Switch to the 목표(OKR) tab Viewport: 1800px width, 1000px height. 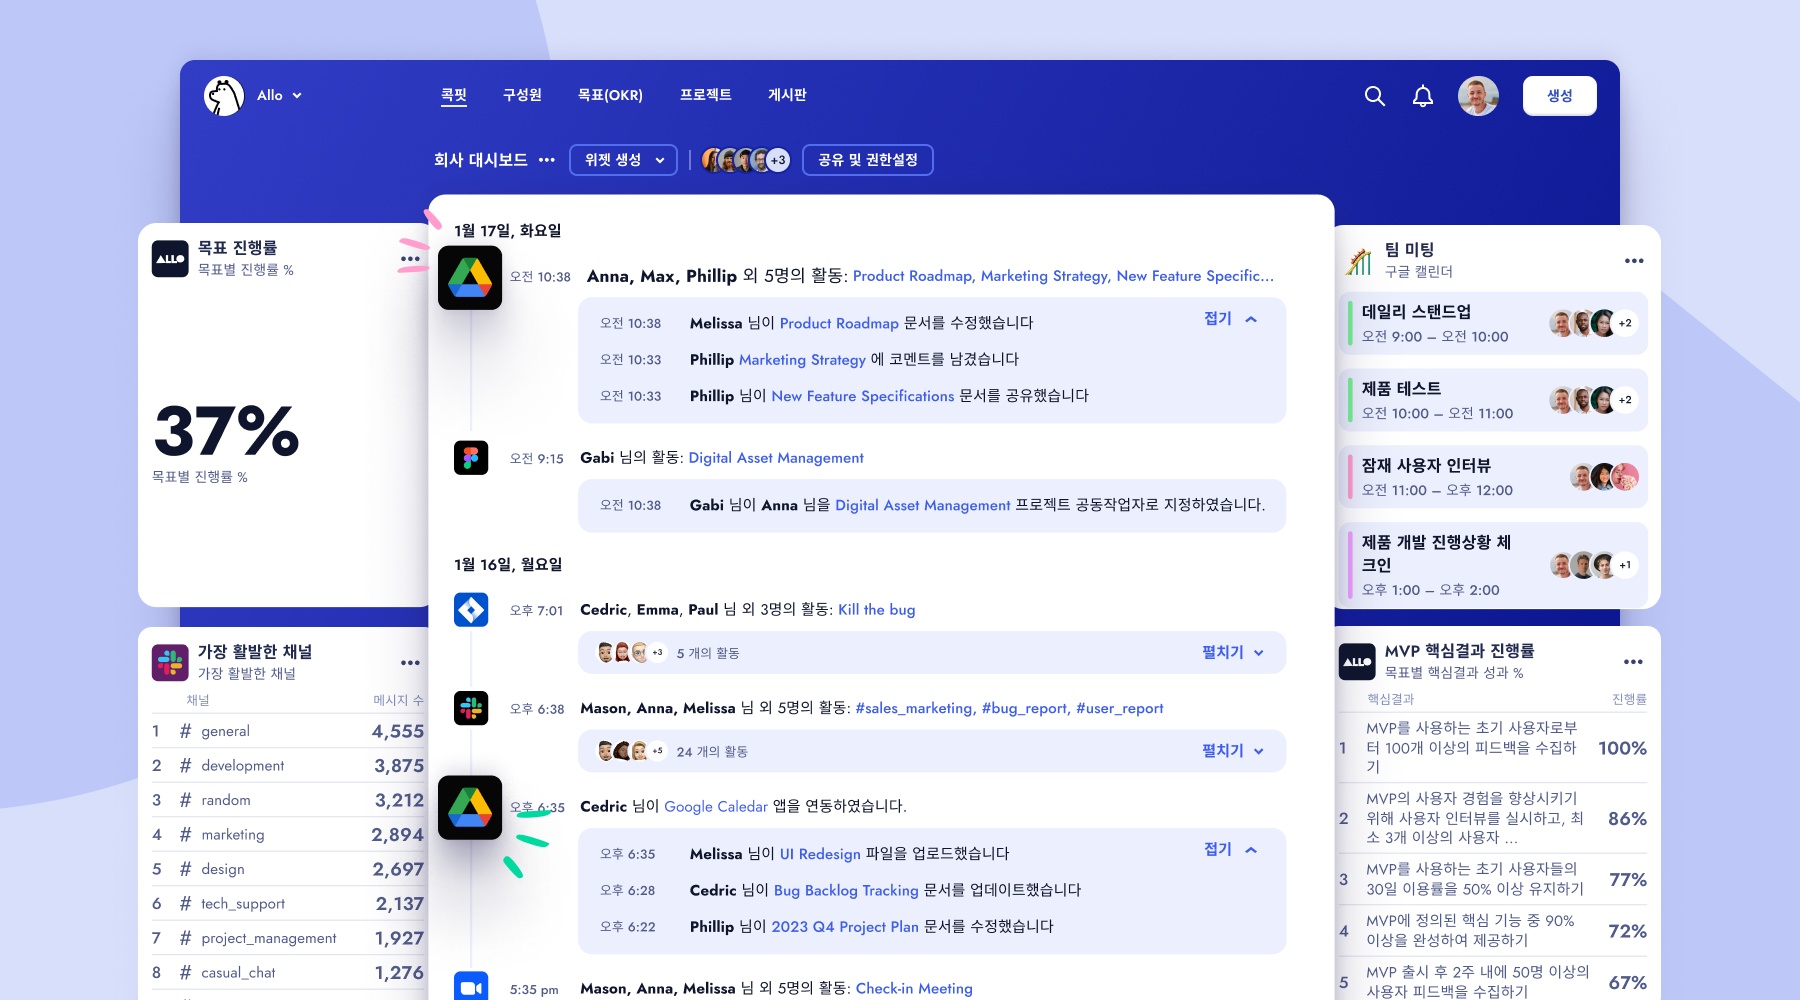[610, 95]
